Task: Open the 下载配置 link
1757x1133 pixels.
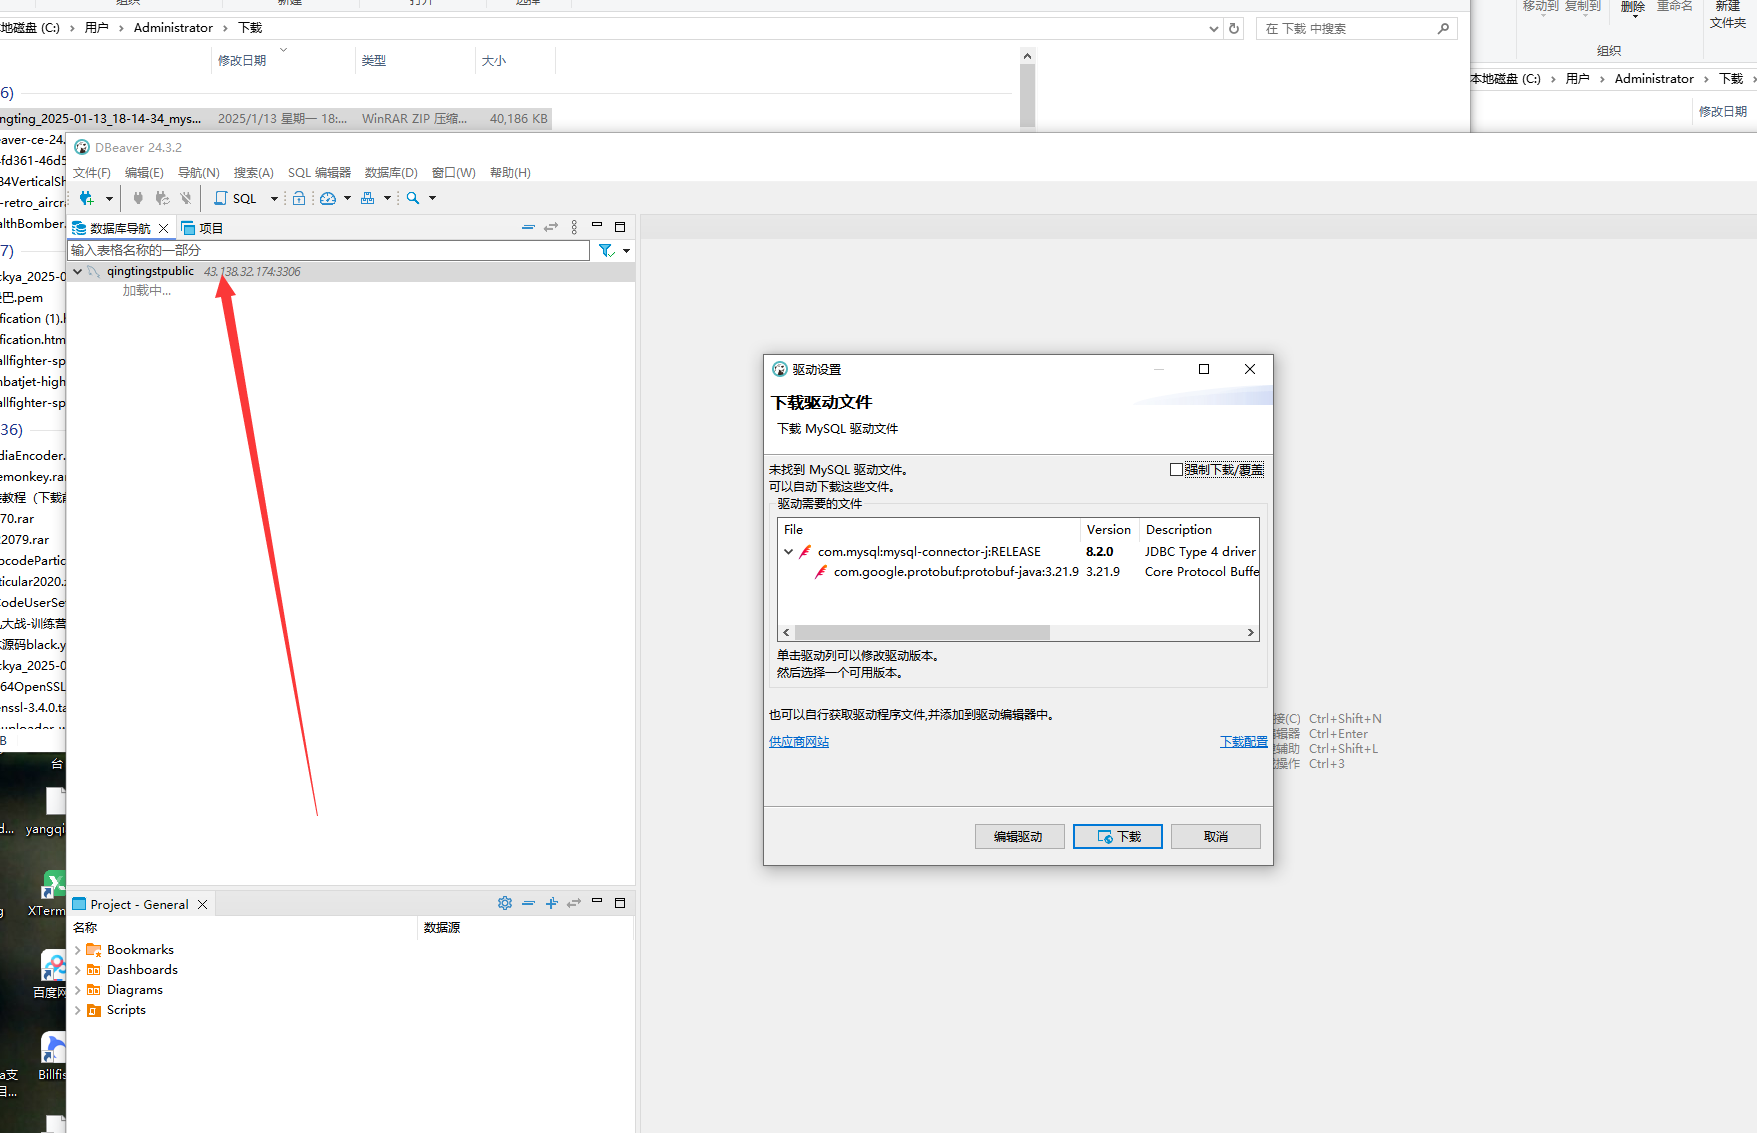Action: pos(1243,742)
